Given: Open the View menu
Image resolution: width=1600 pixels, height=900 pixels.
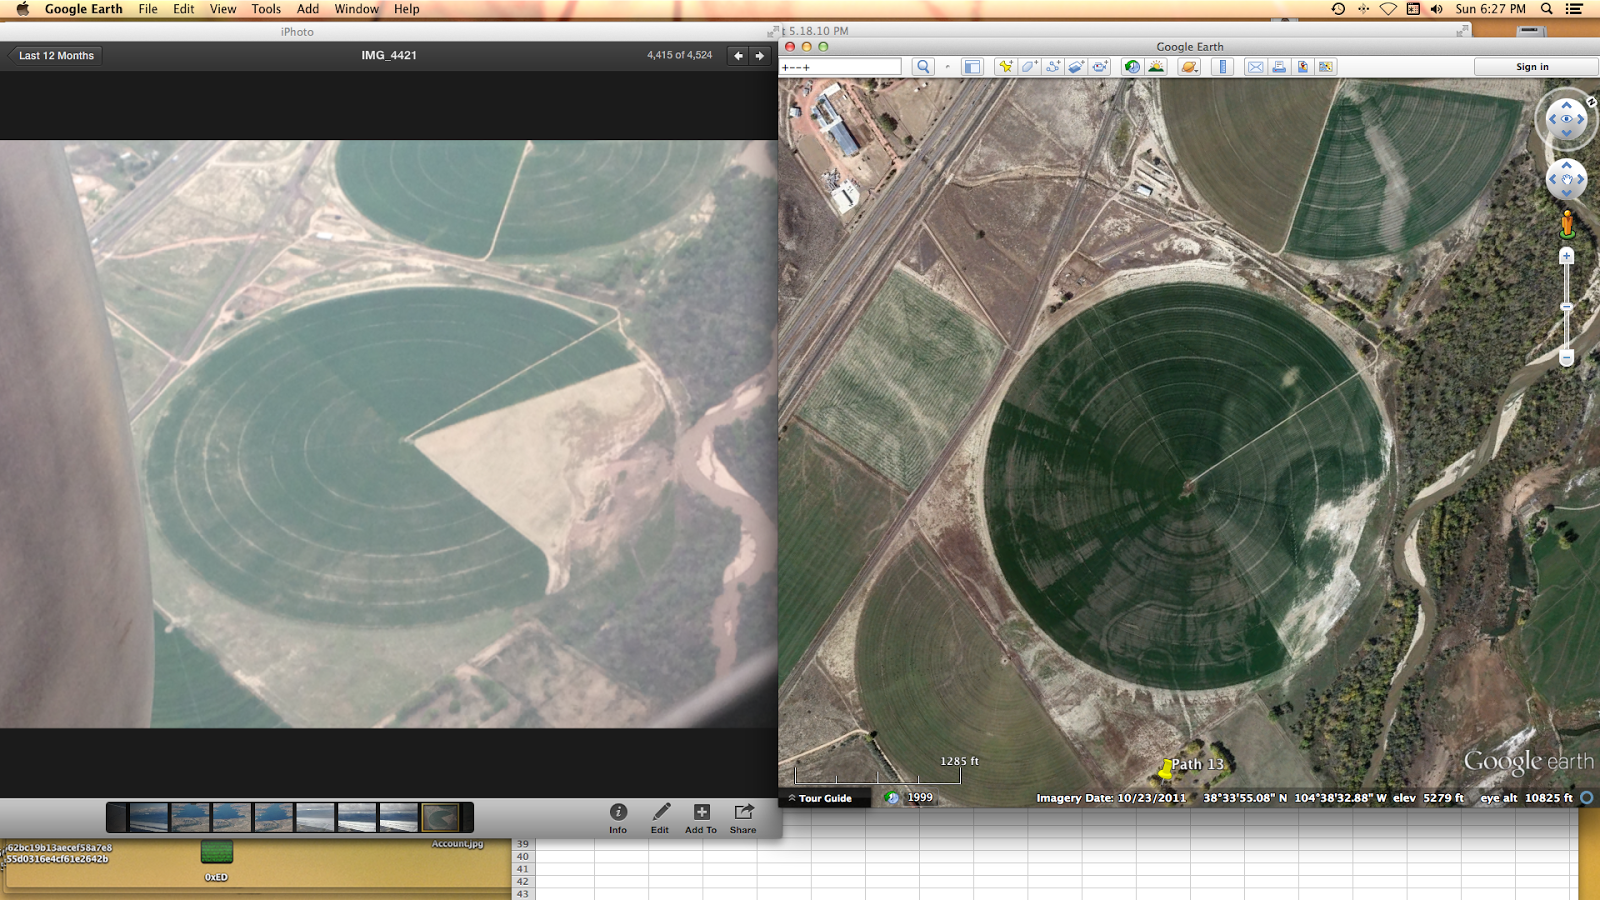Looking at the screenshot, I should click(x=223, y=9).
